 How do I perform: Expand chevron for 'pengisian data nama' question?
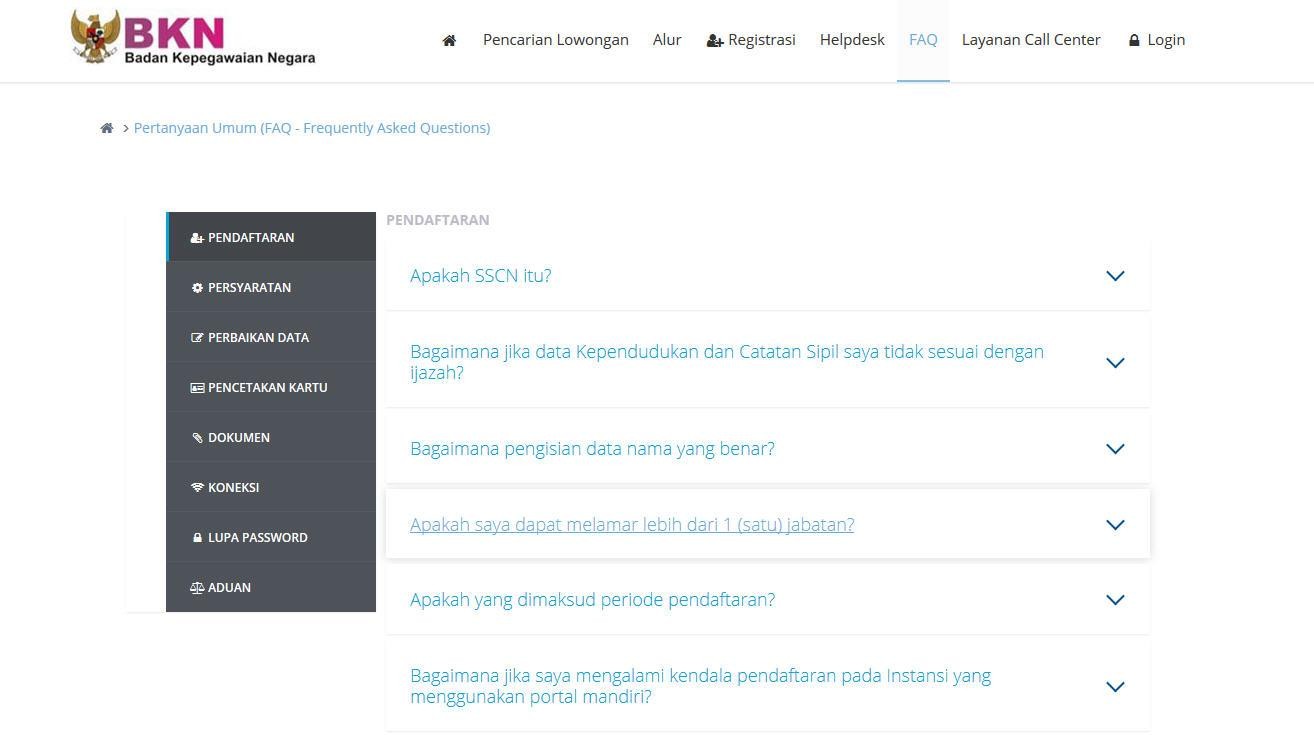[1115, 449]
